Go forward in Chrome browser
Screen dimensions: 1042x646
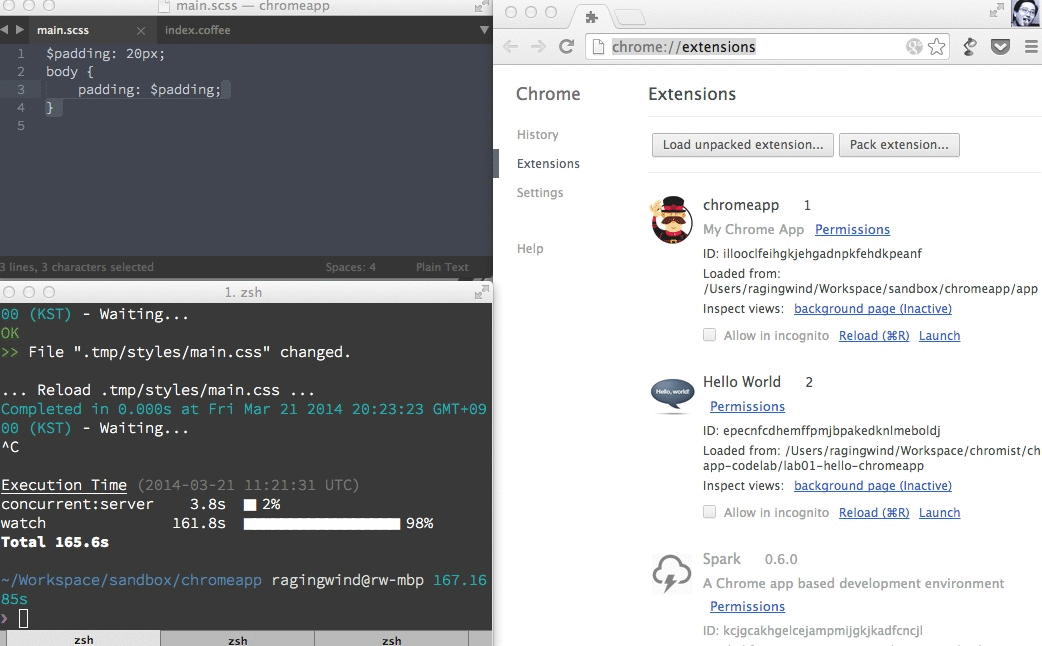point(538,47)
